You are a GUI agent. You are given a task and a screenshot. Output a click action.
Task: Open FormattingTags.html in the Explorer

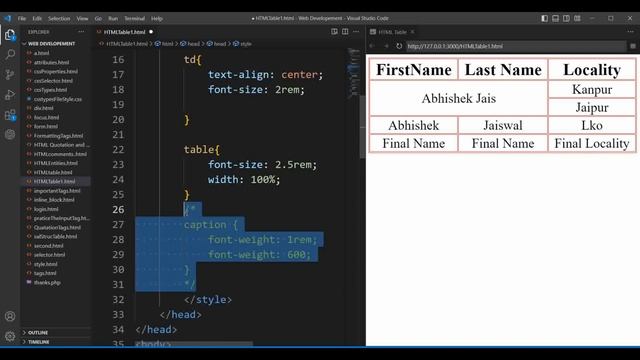click(58, 136)
